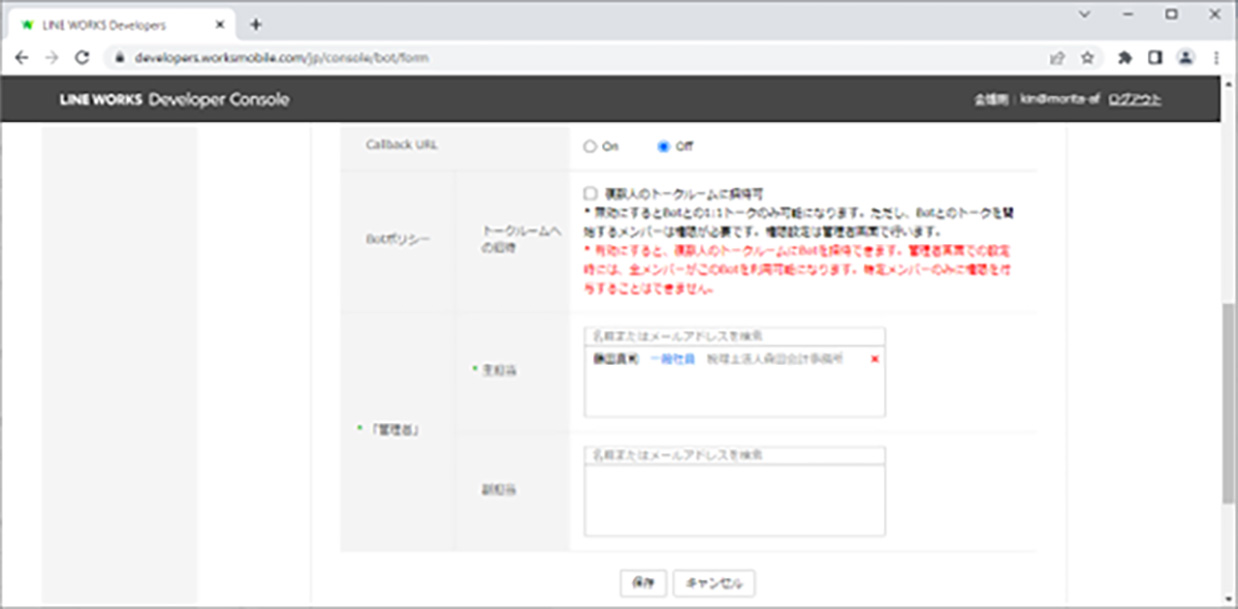The image size is (1238, 609).
Task: Open a new browser tab
Action: 256,24
